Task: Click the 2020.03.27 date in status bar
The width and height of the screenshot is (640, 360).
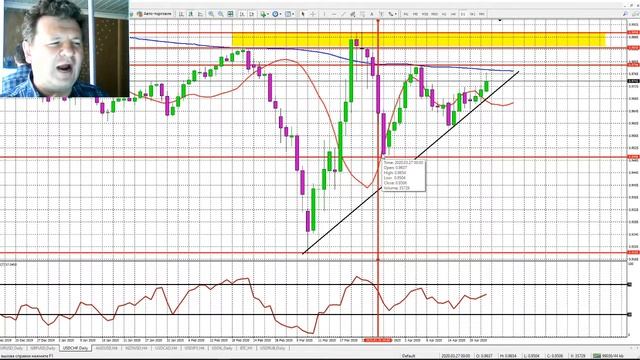Action: [455, 356]
